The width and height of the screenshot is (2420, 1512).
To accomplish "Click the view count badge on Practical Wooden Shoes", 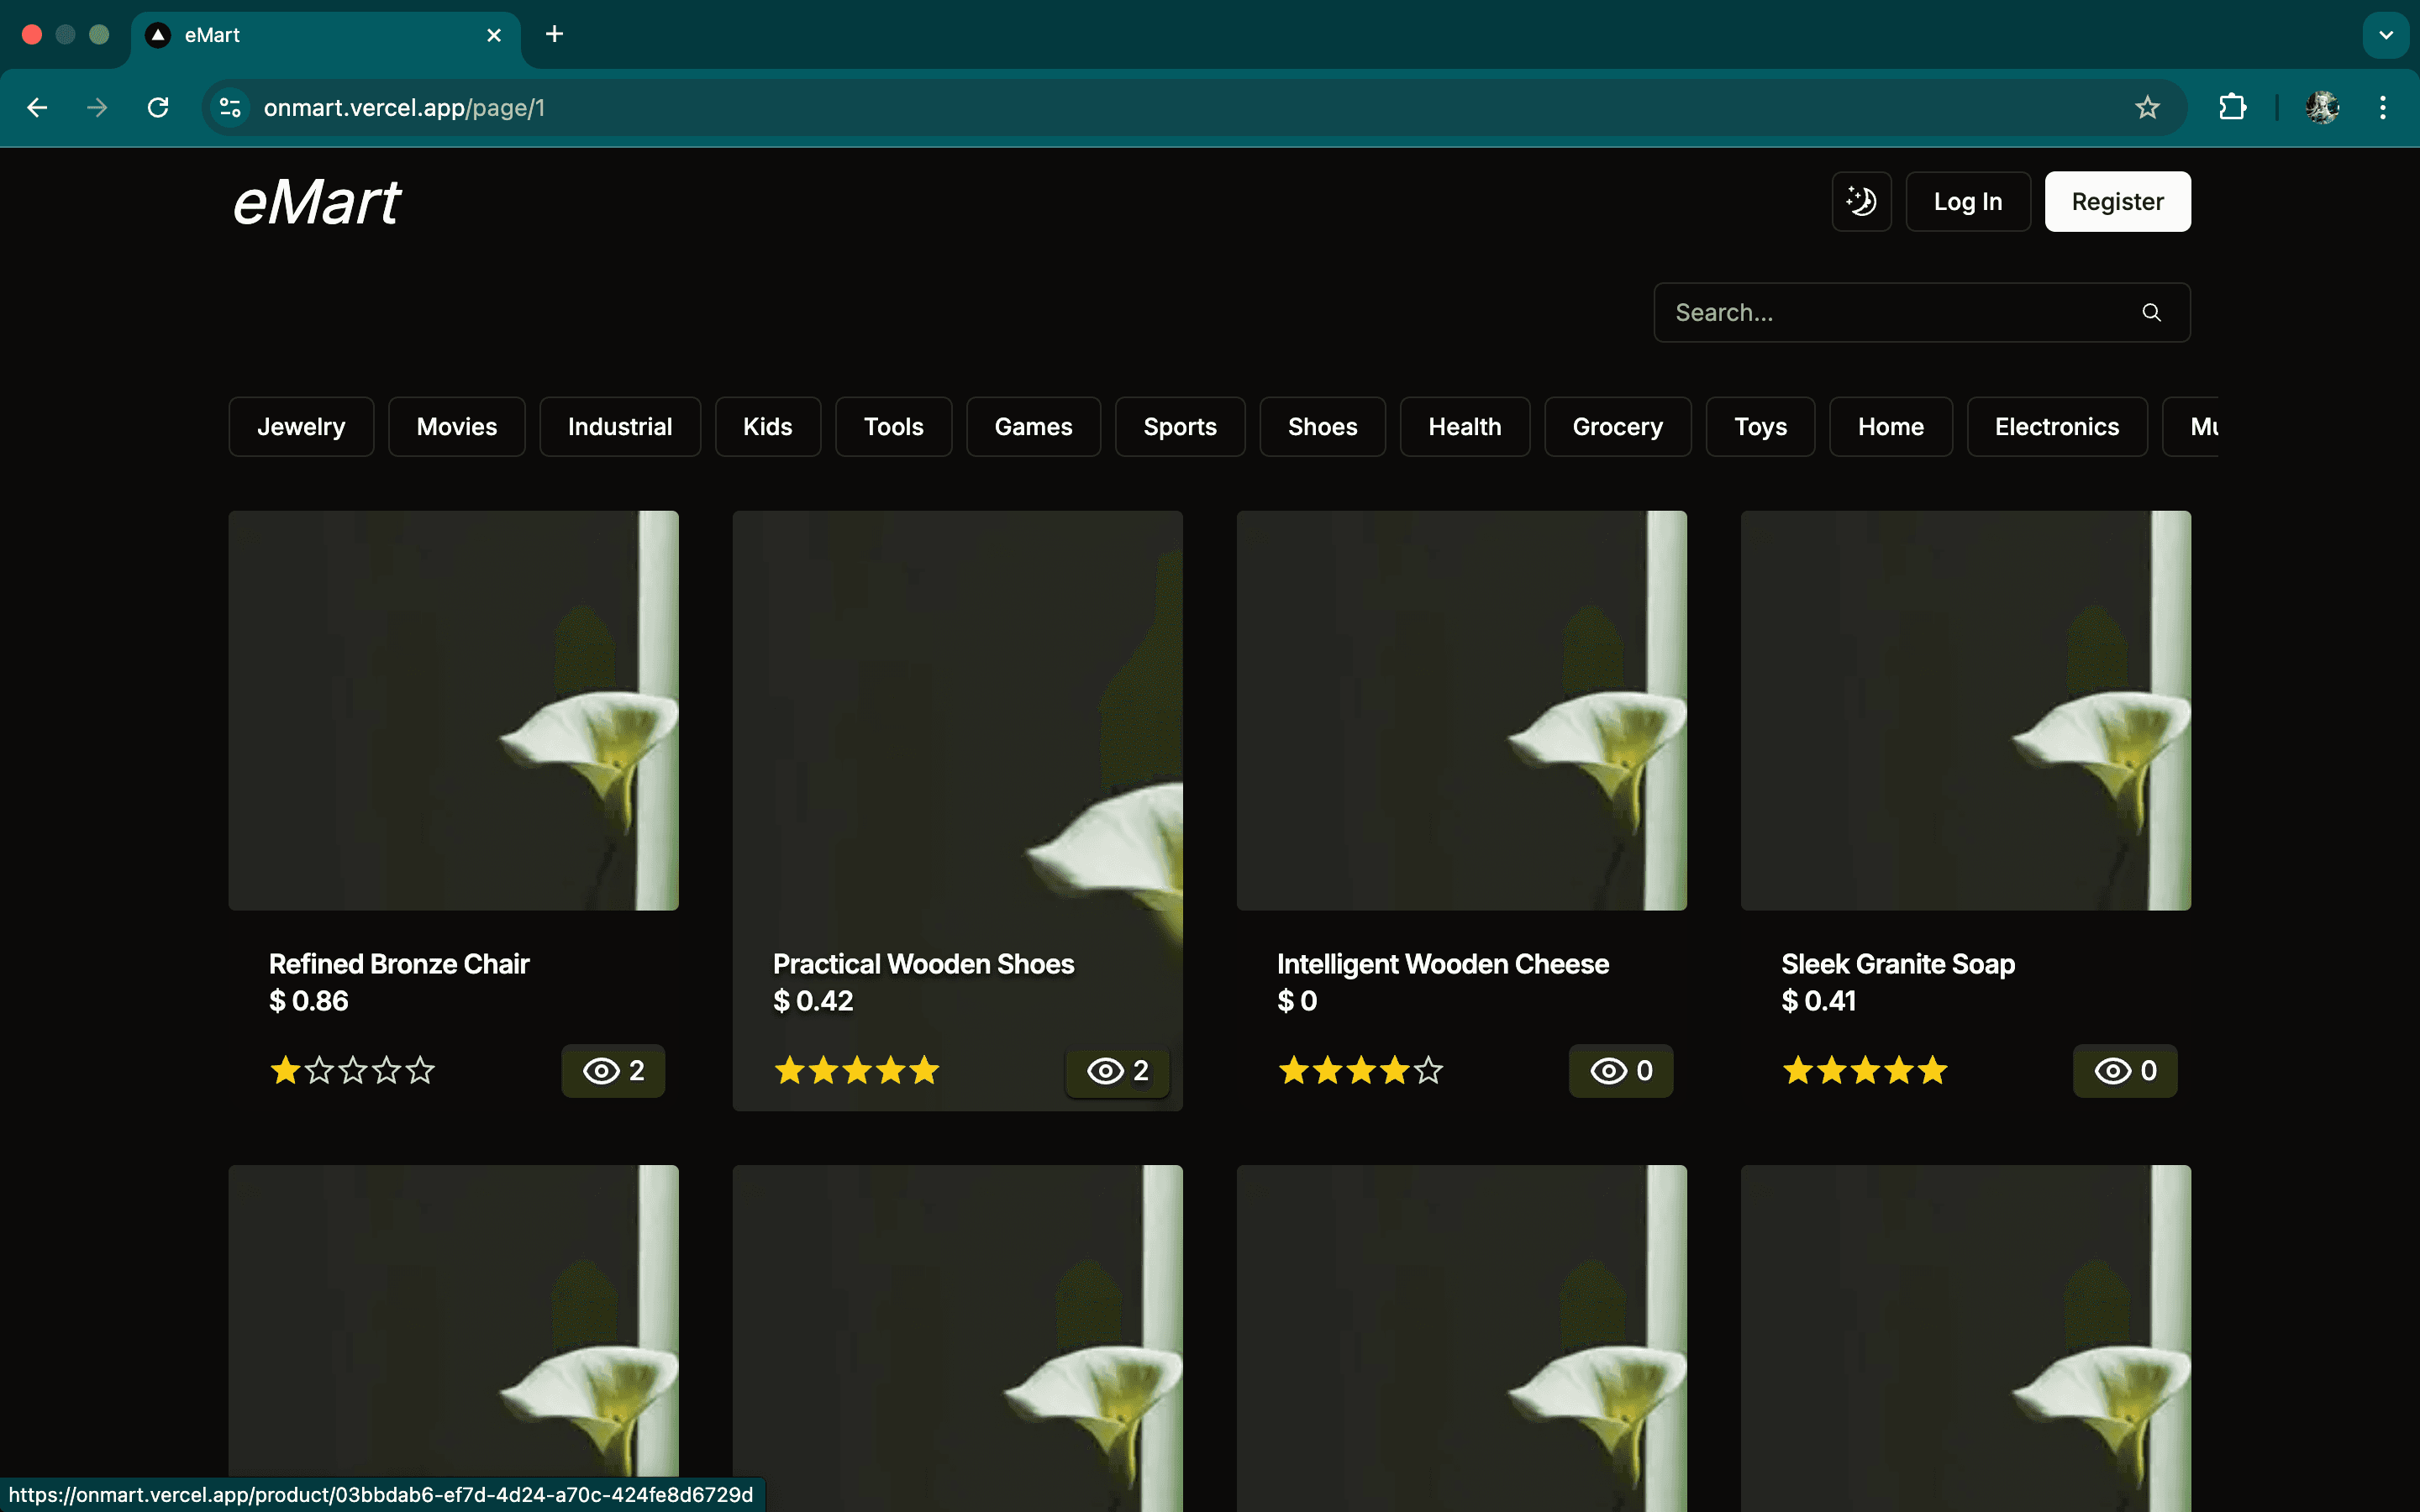I will click(x=1116, y=1071).
